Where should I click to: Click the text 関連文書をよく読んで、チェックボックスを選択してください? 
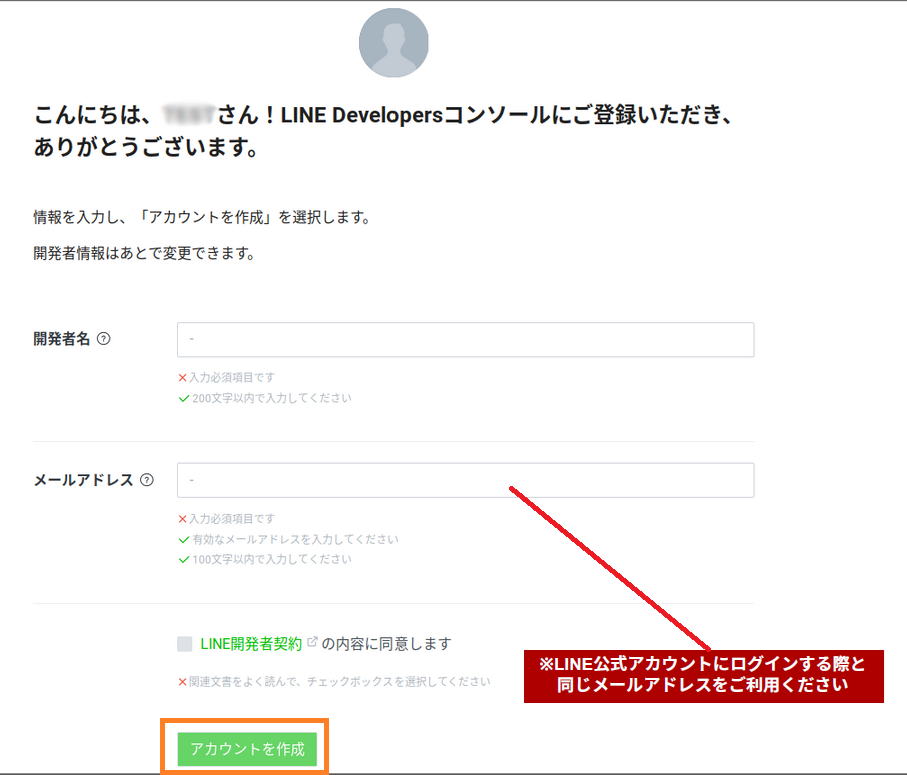point(340,682)
